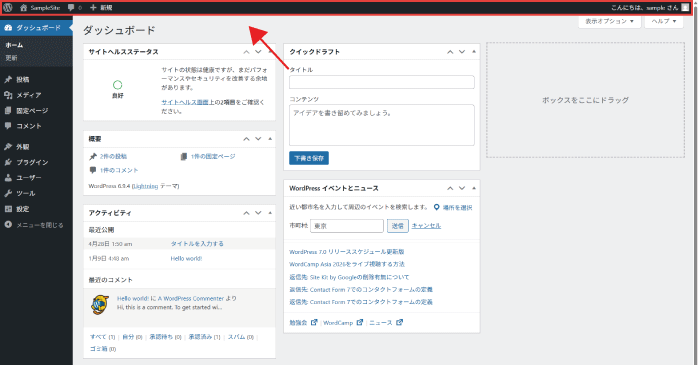Open comments bubble in admin bar
This screenshot has width=698, height=365.
click(x=75, y=8)
